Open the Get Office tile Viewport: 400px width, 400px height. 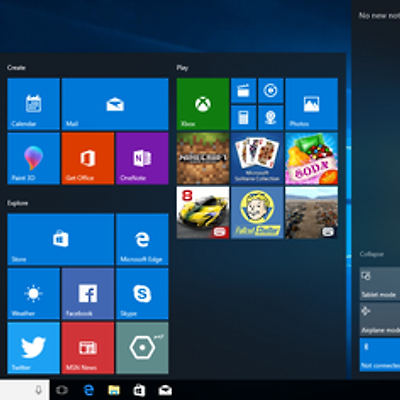tap(88, 159)
